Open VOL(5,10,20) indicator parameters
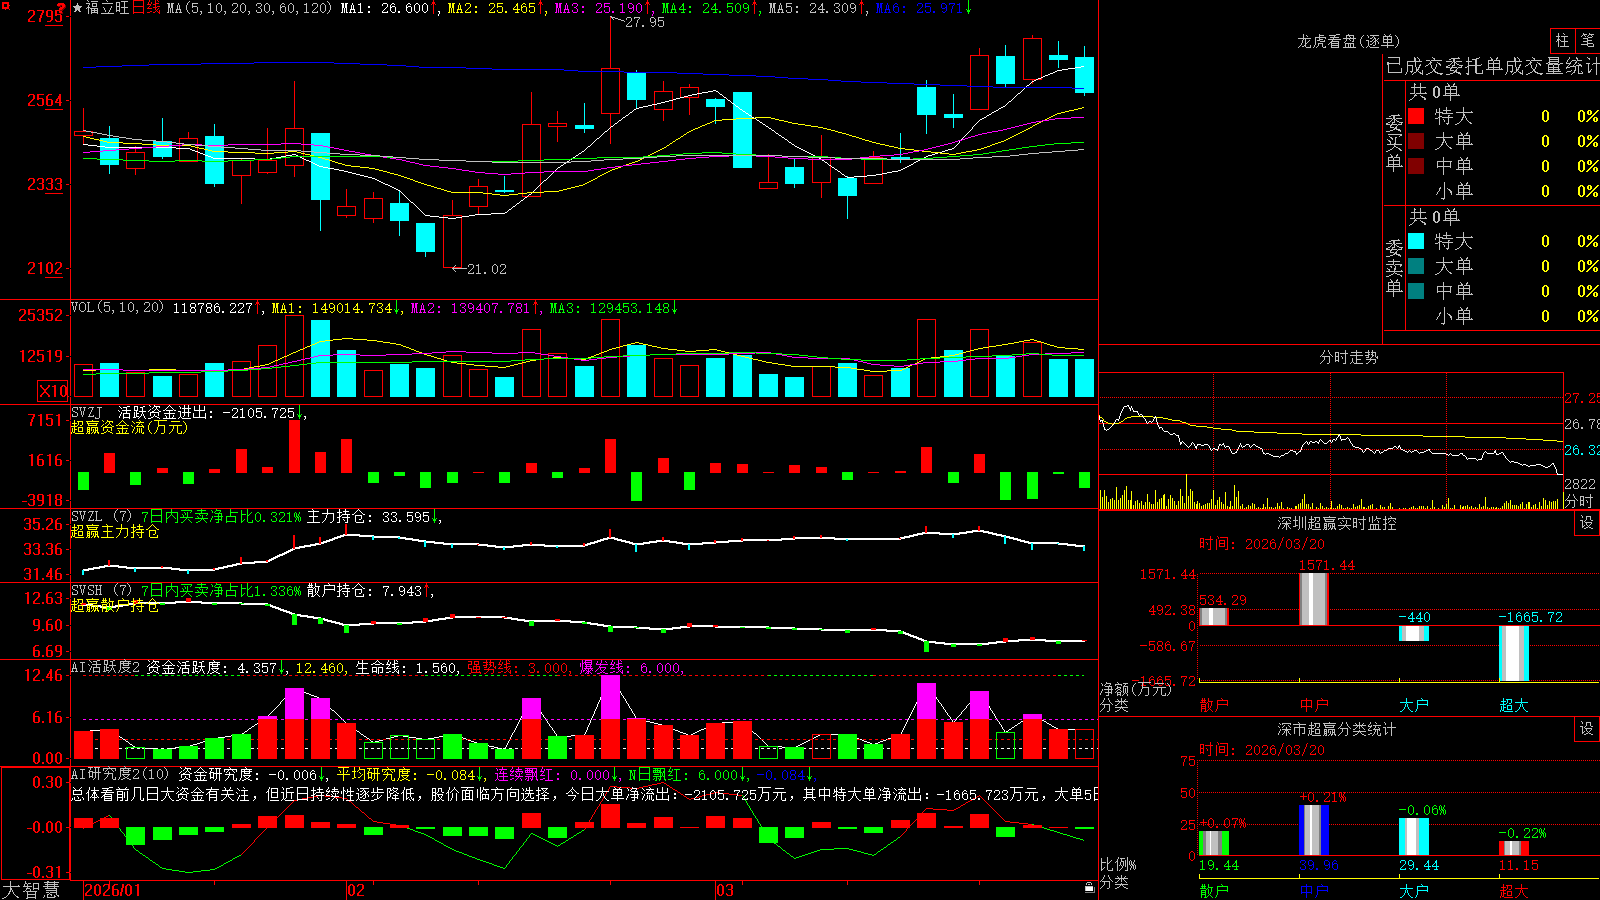 click(x=117, y=307)
